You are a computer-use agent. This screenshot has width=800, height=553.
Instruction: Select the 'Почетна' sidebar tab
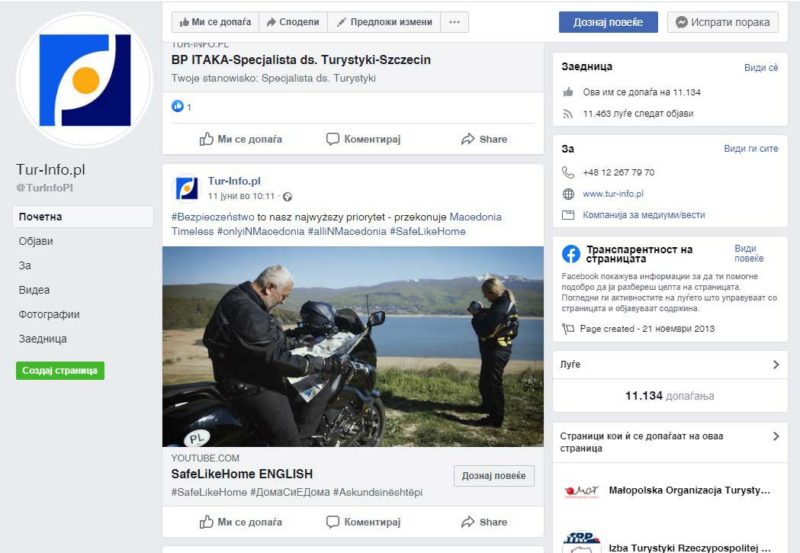83,216
